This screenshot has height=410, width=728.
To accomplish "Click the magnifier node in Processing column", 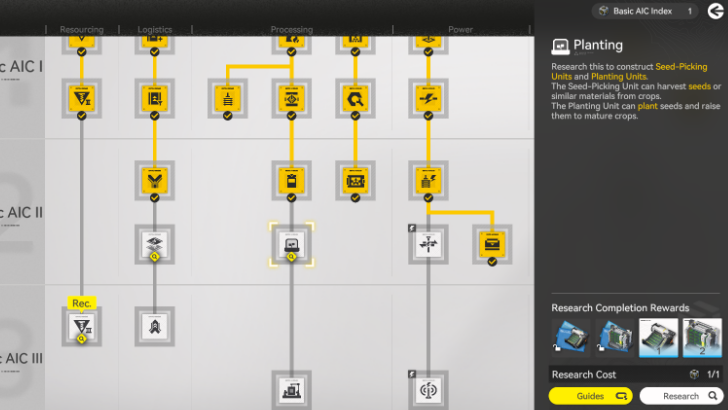I will 354,98.
